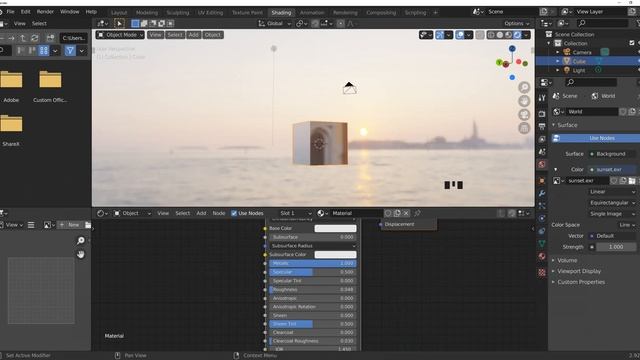Toggle camera view gizmo in viewport
This screenshot has width=640, height=360.
point(524,115)
